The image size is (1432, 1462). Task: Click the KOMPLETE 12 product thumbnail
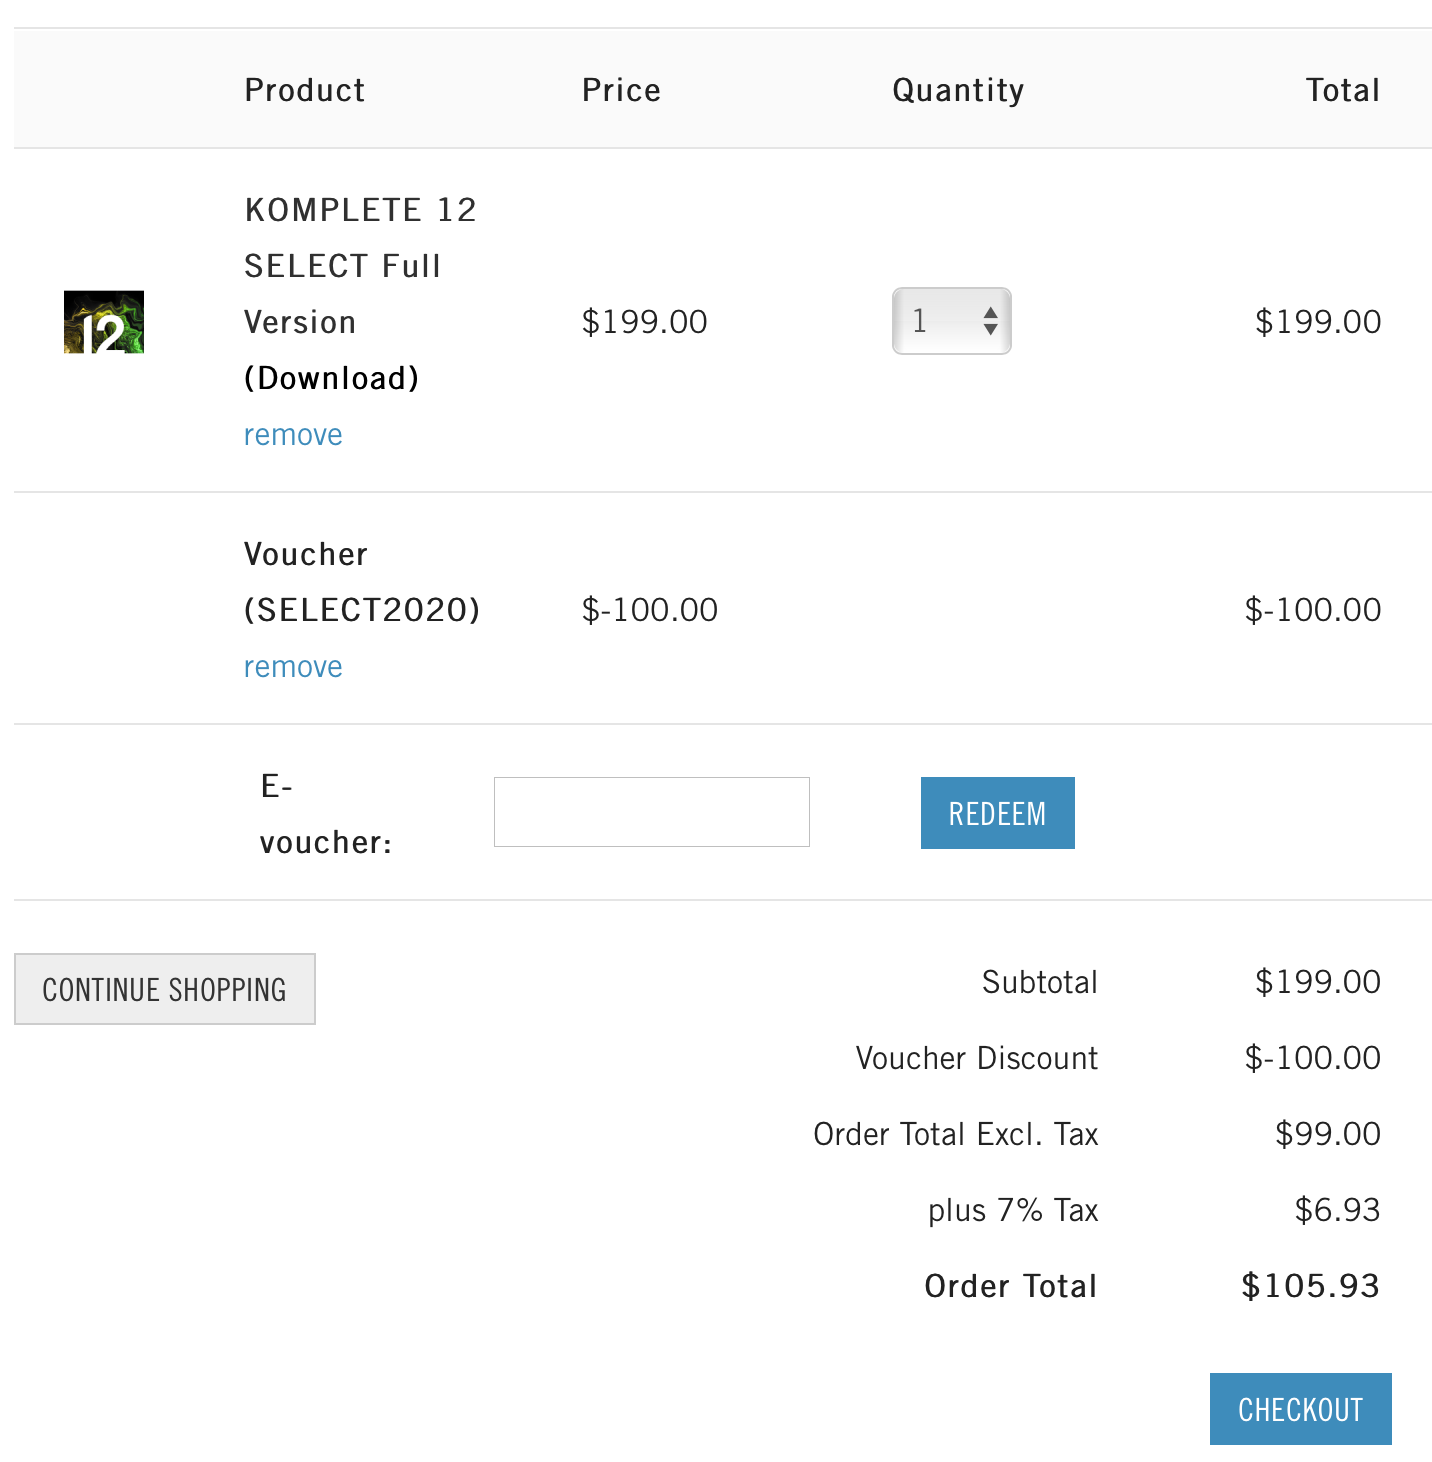(104, 322)
